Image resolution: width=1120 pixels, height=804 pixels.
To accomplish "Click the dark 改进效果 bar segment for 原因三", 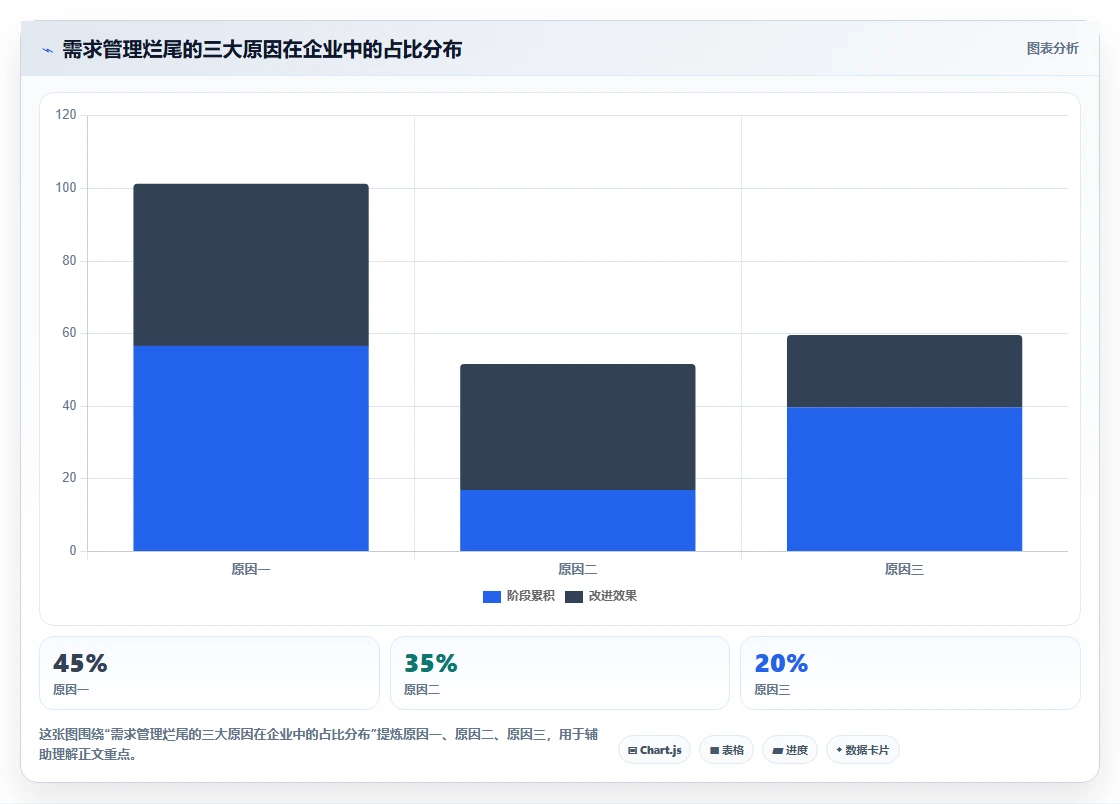I will pos(904,371).
